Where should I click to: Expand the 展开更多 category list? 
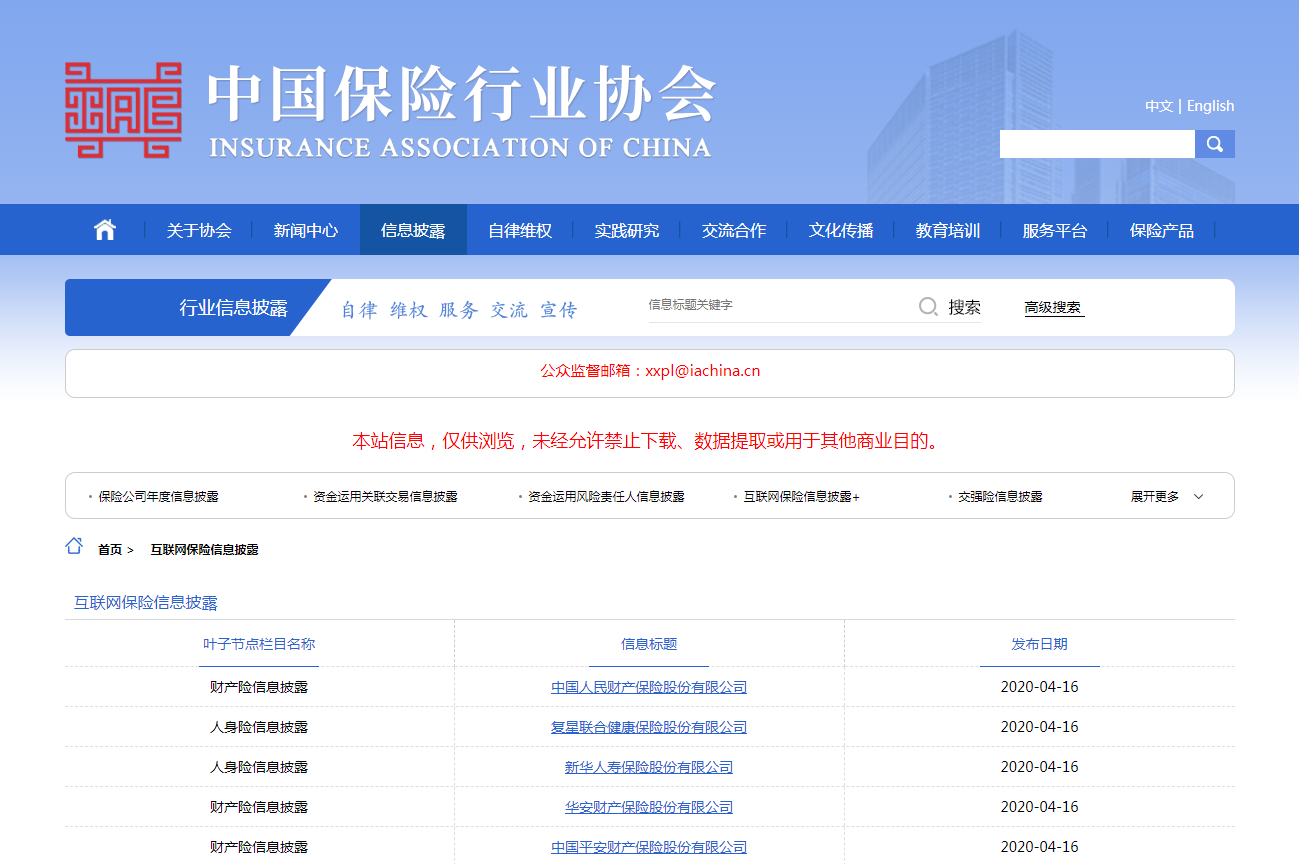point(1167,497)
